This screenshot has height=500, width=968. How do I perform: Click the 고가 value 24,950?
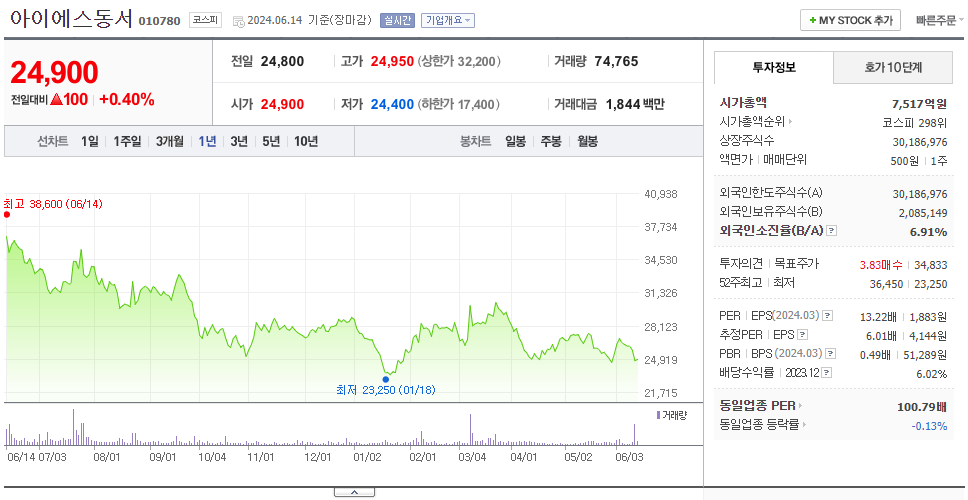click(392, 62)
